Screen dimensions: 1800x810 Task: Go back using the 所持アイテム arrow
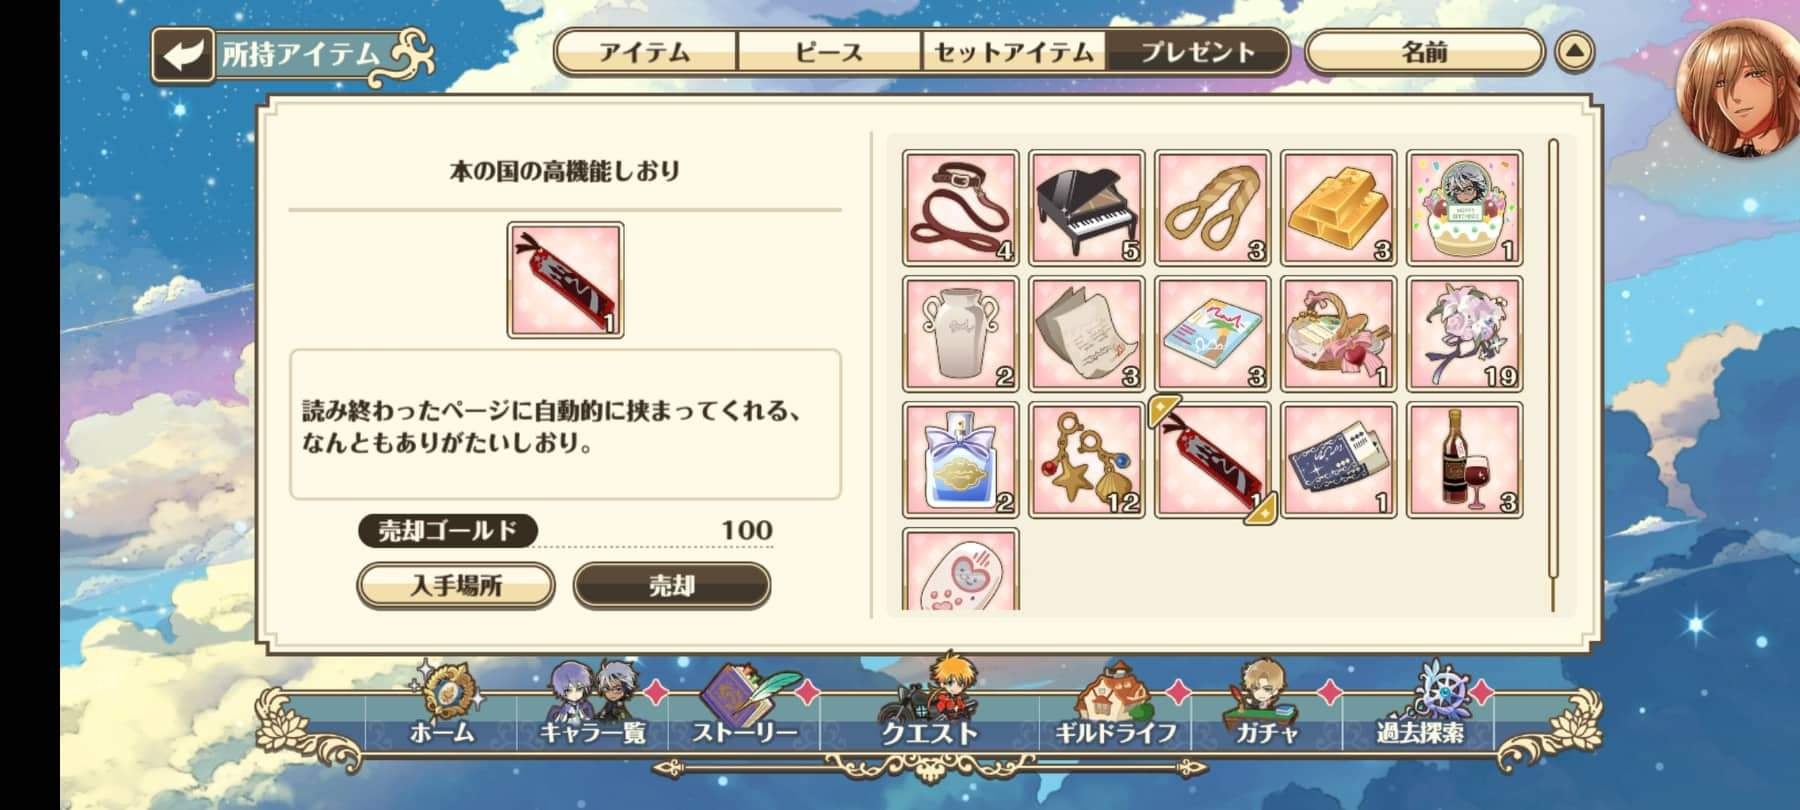click(183, 54)
